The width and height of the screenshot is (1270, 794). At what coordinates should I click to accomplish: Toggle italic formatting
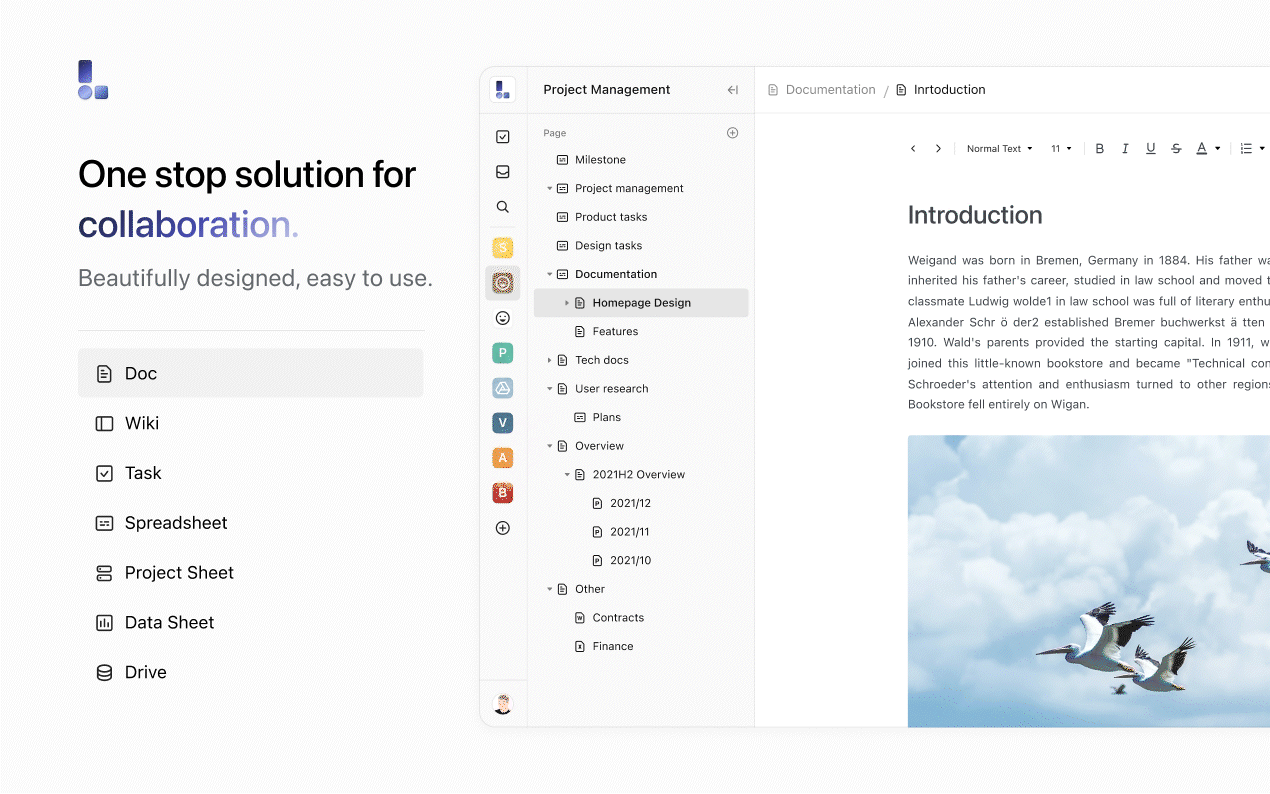(x=1125, y=149)
